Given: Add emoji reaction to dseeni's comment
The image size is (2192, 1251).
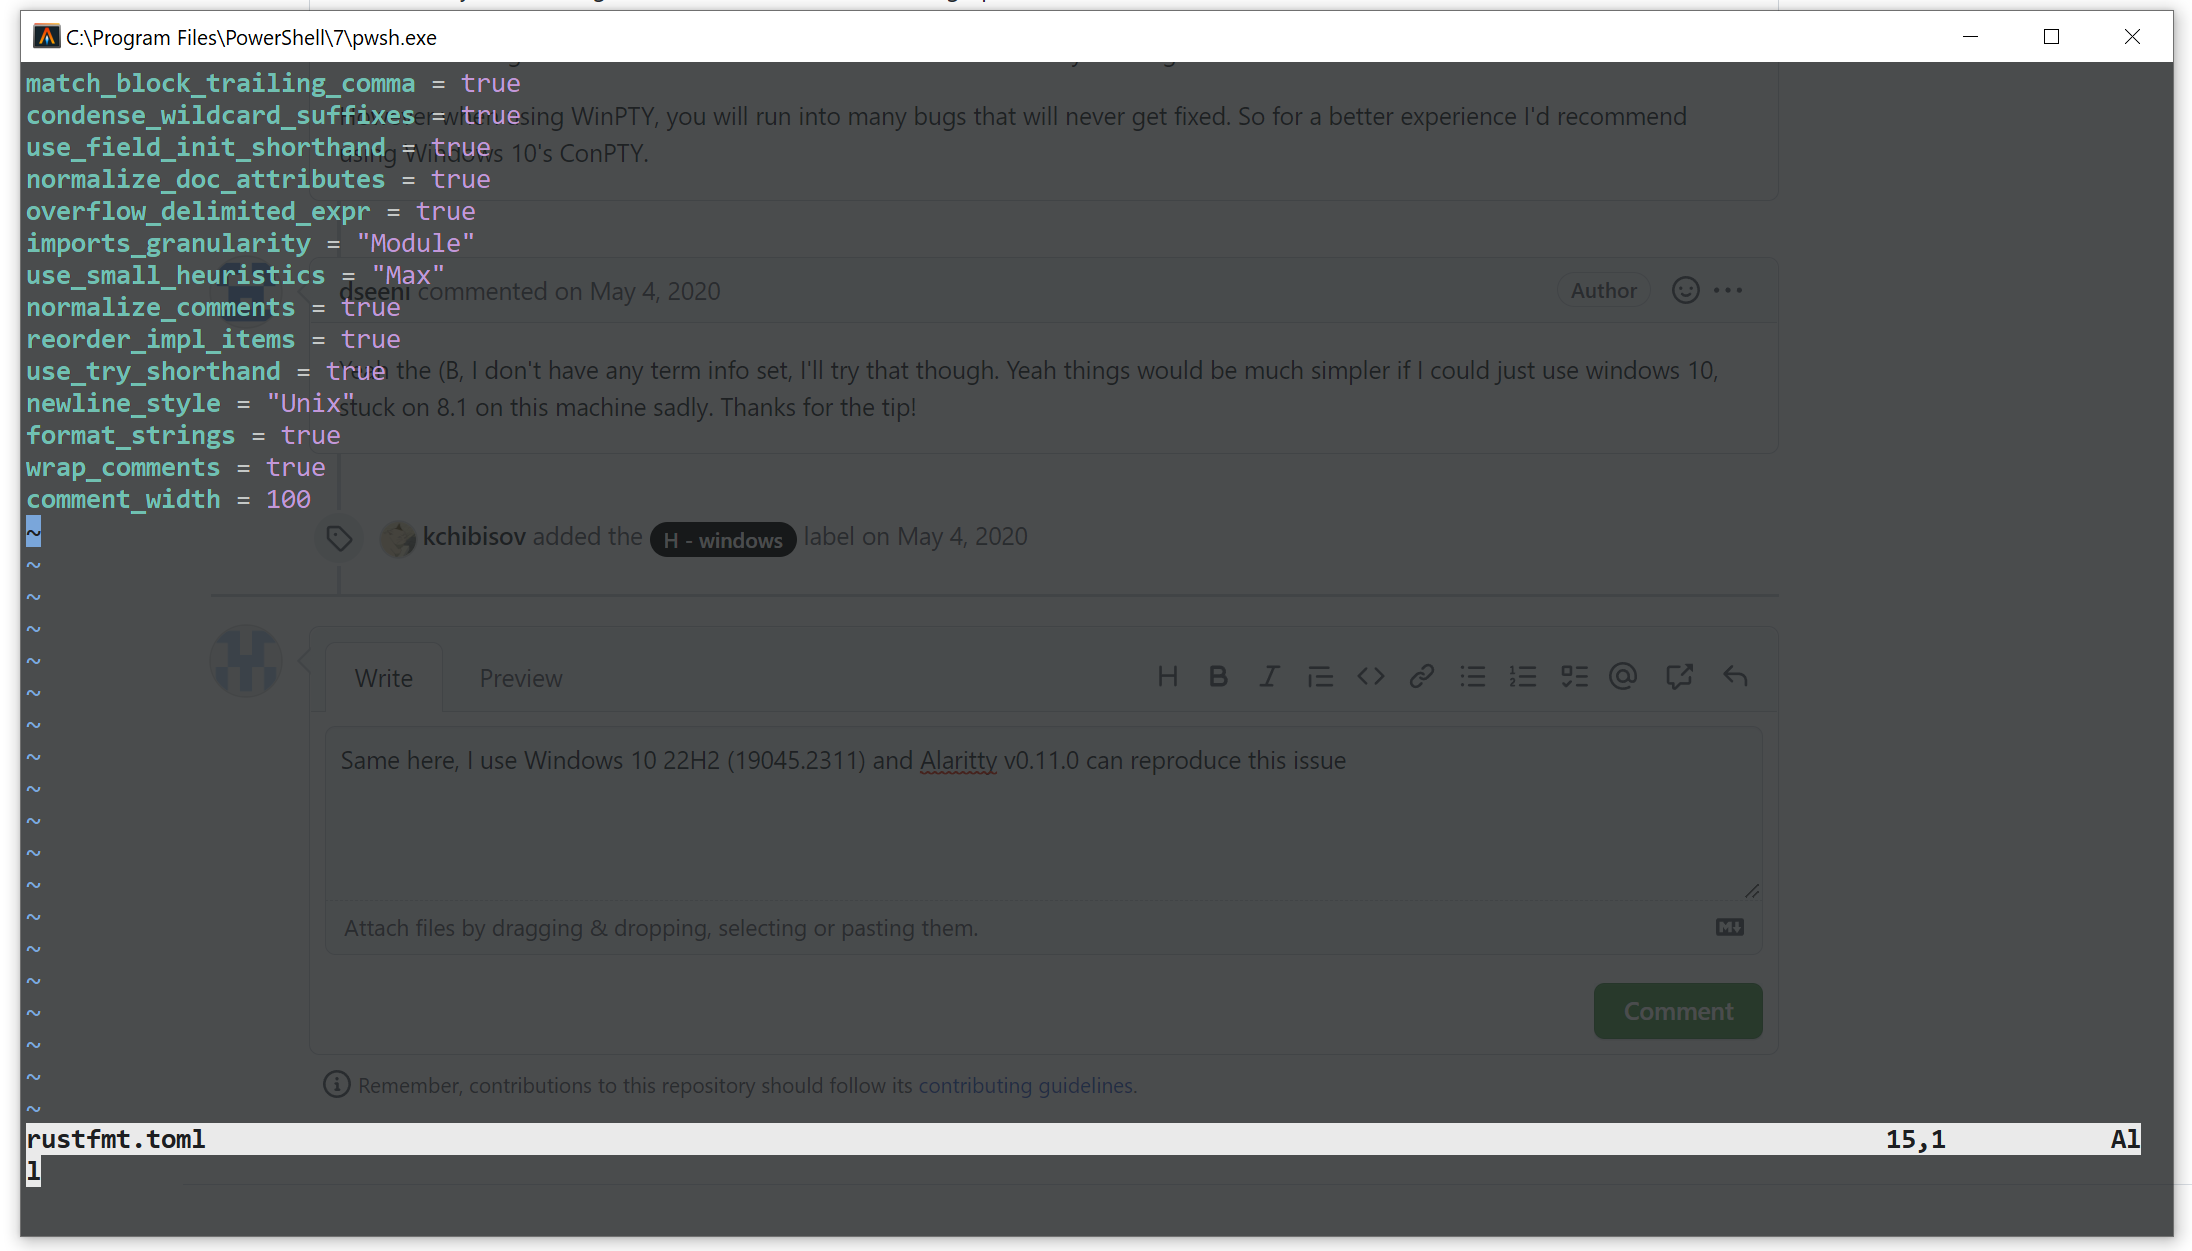Looking at the screenshot, I should click(1685, 290).
